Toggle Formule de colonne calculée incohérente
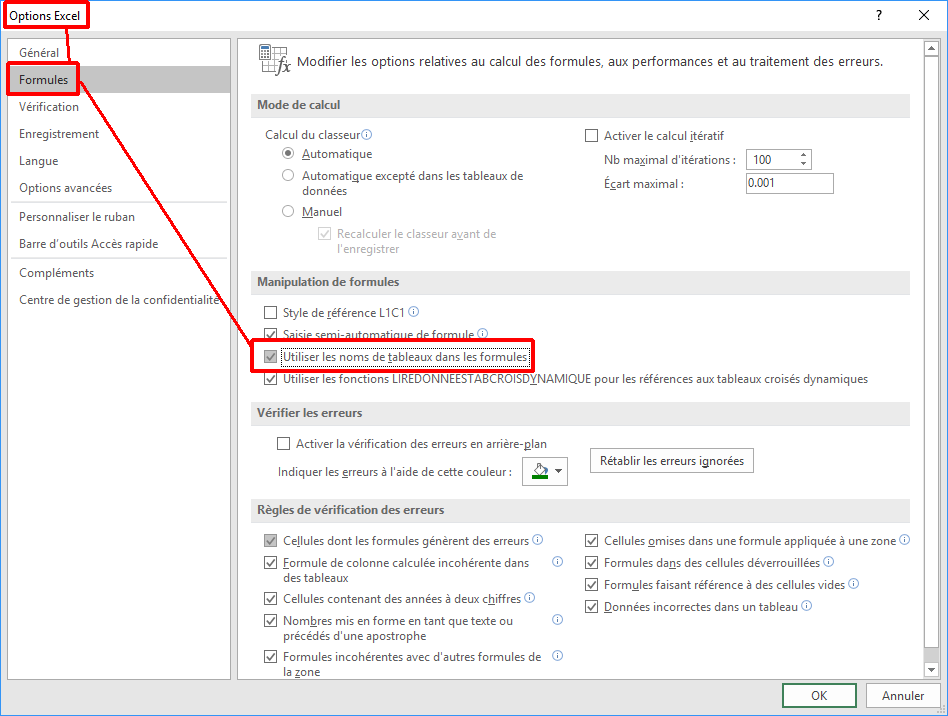This screenshot has width=948, height=716. coord(271,563)
